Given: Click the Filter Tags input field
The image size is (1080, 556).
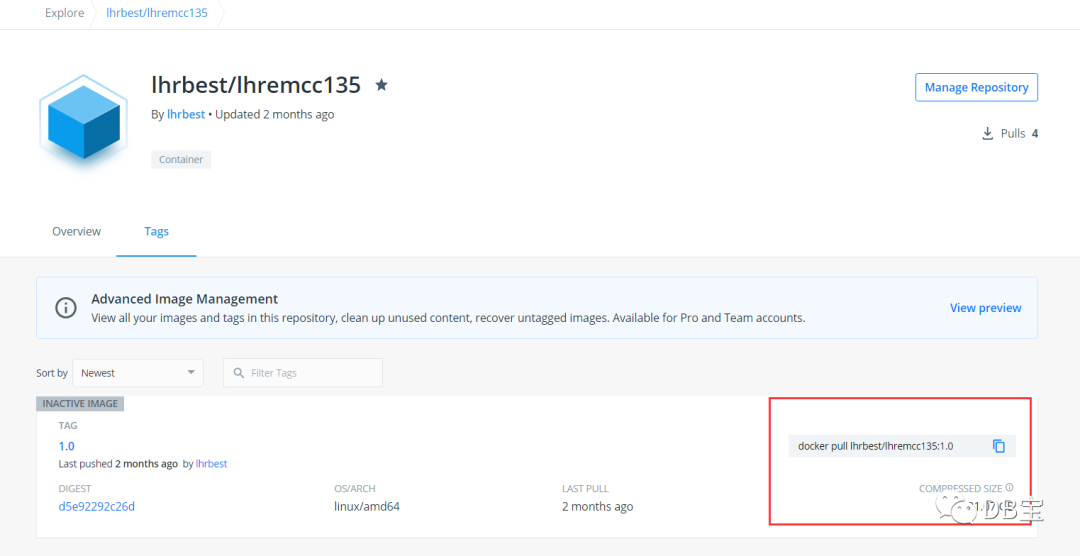Looking at the screenshot, I should tap(310, 373).
